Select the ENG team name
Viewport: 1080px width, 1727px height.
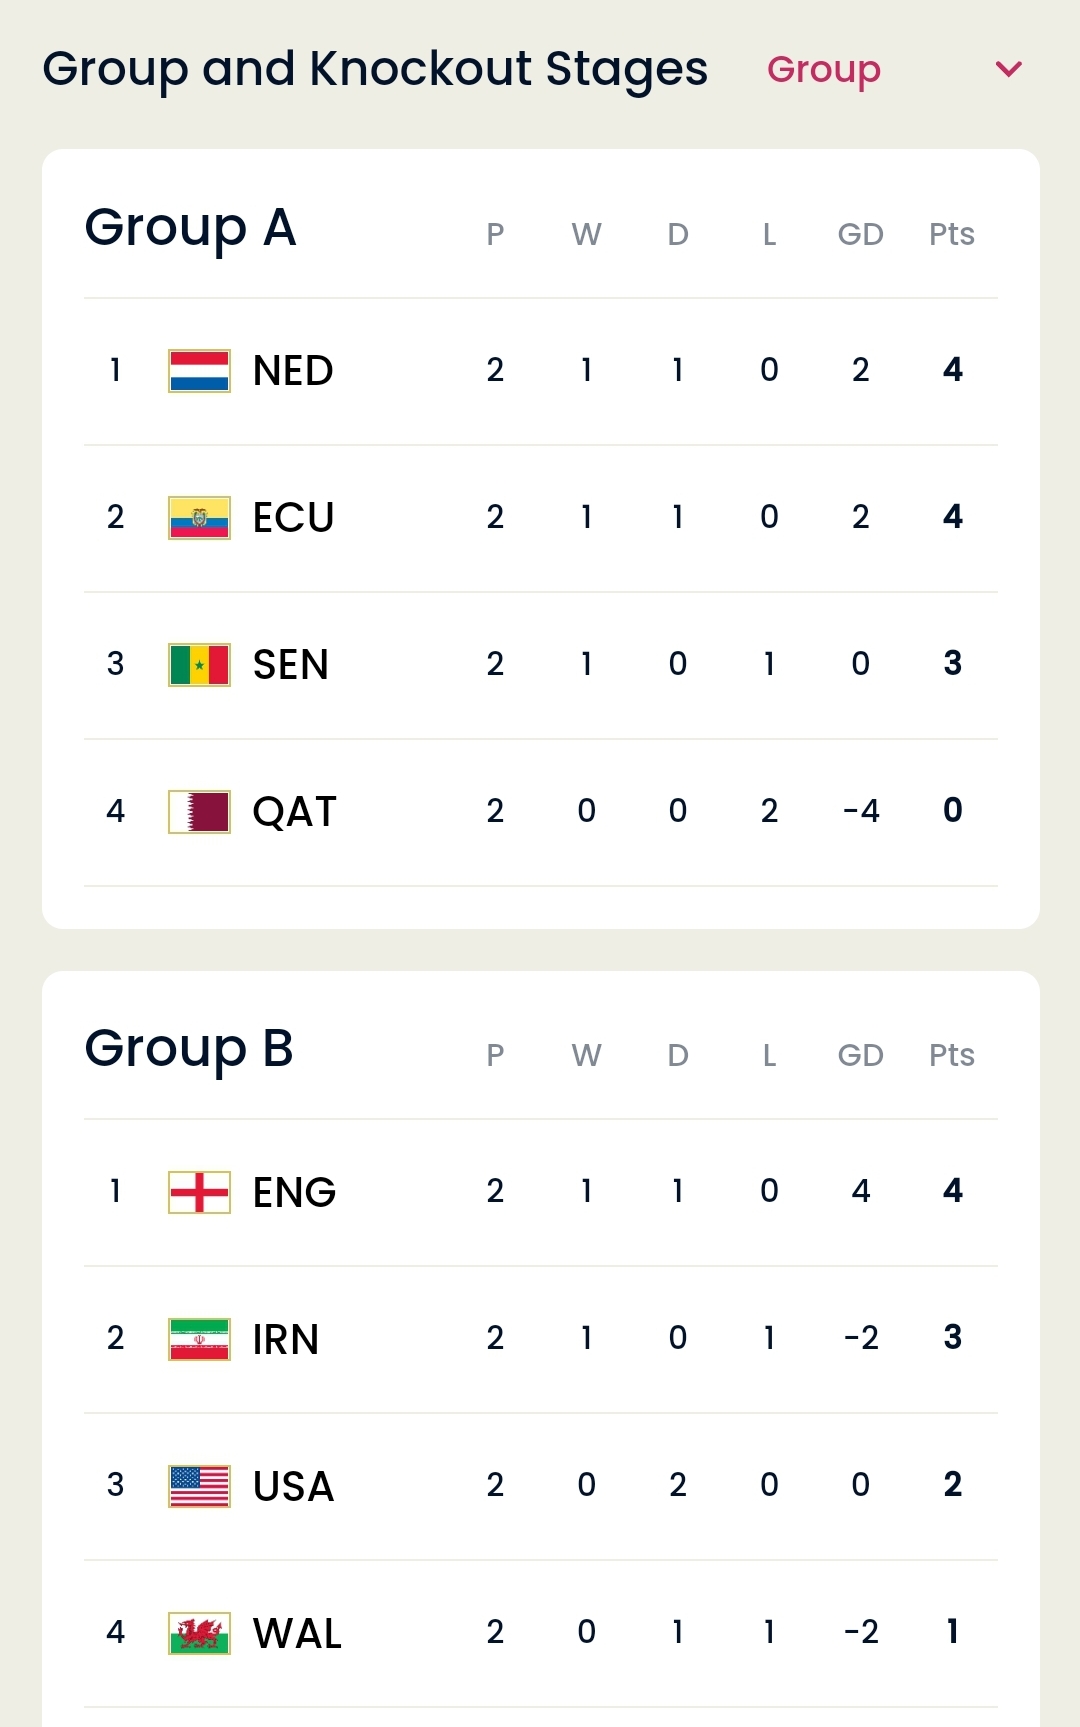coord(294,1192)
